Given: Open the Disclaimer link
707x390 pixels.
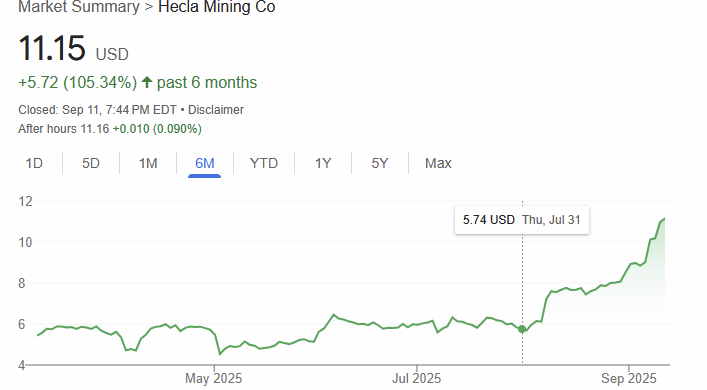Looking at the screenshot, I should 216,110.
